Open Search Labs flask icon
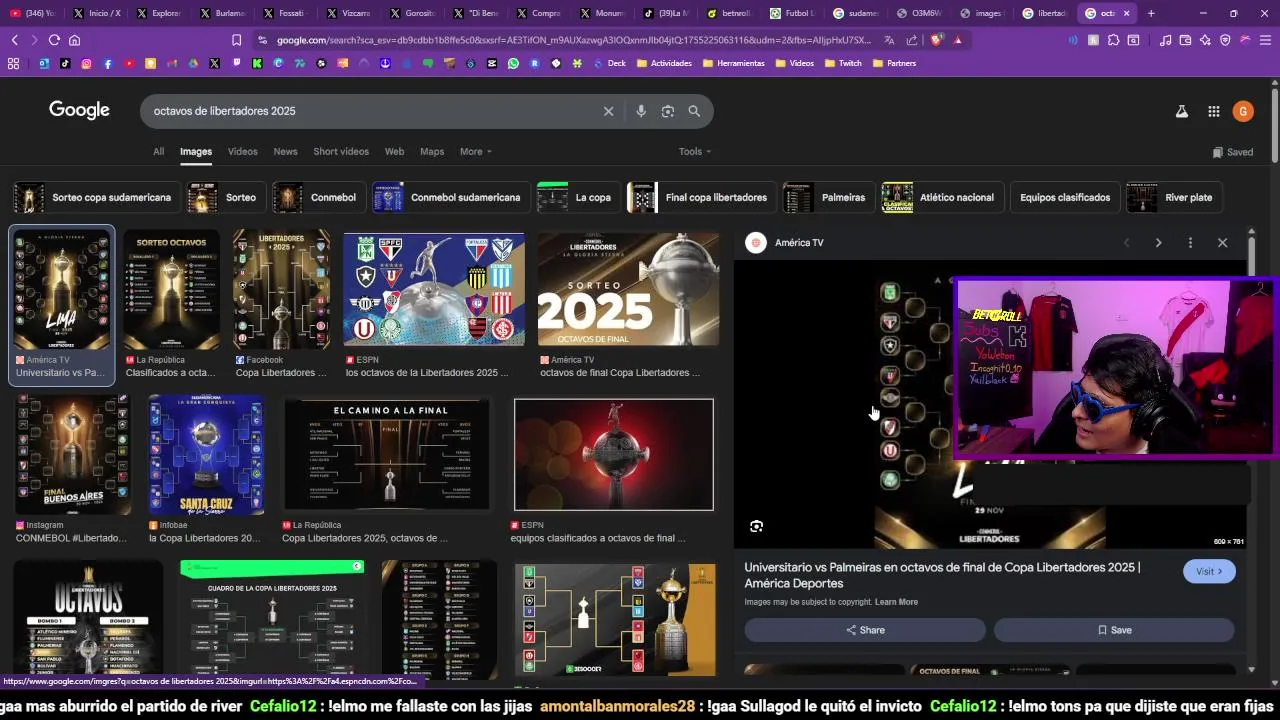The image size is (1280, 720). (1181, 112)
